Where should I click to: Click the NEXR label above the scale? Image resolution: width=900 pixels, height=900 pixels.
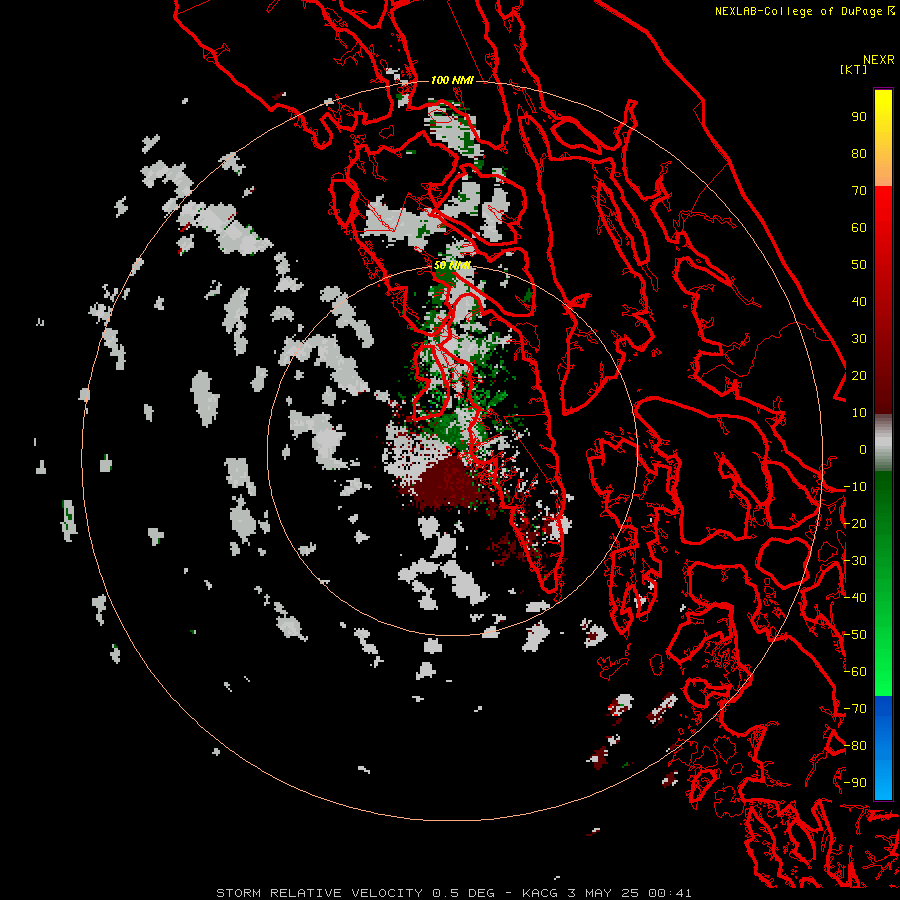(x=879, y=60)
